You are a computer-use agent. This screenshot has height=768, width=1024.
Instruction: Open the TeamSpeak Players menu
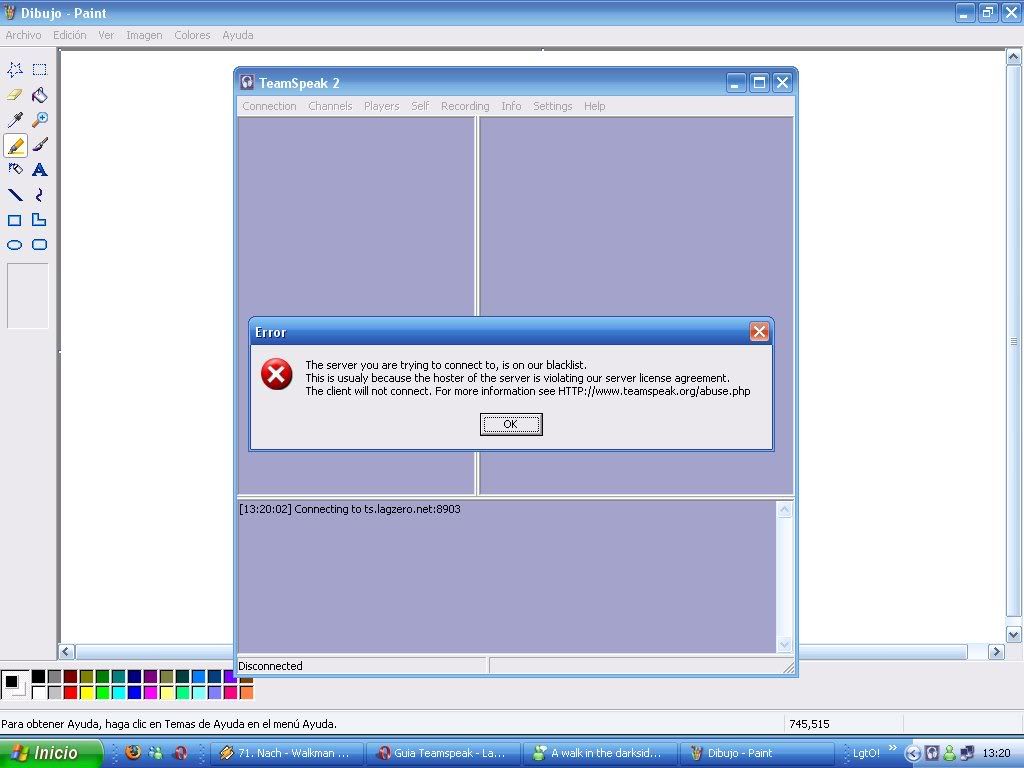click(381, 106)
